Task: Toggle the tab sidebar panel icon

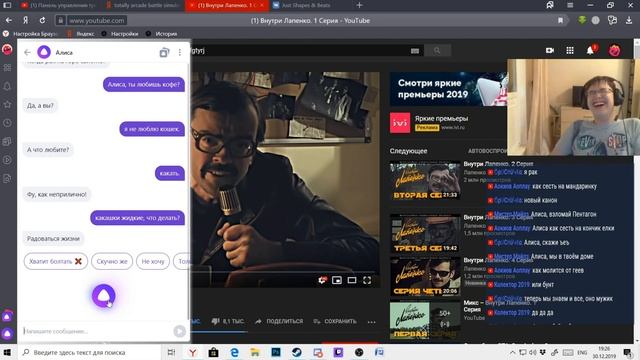Action: [7, 5]
